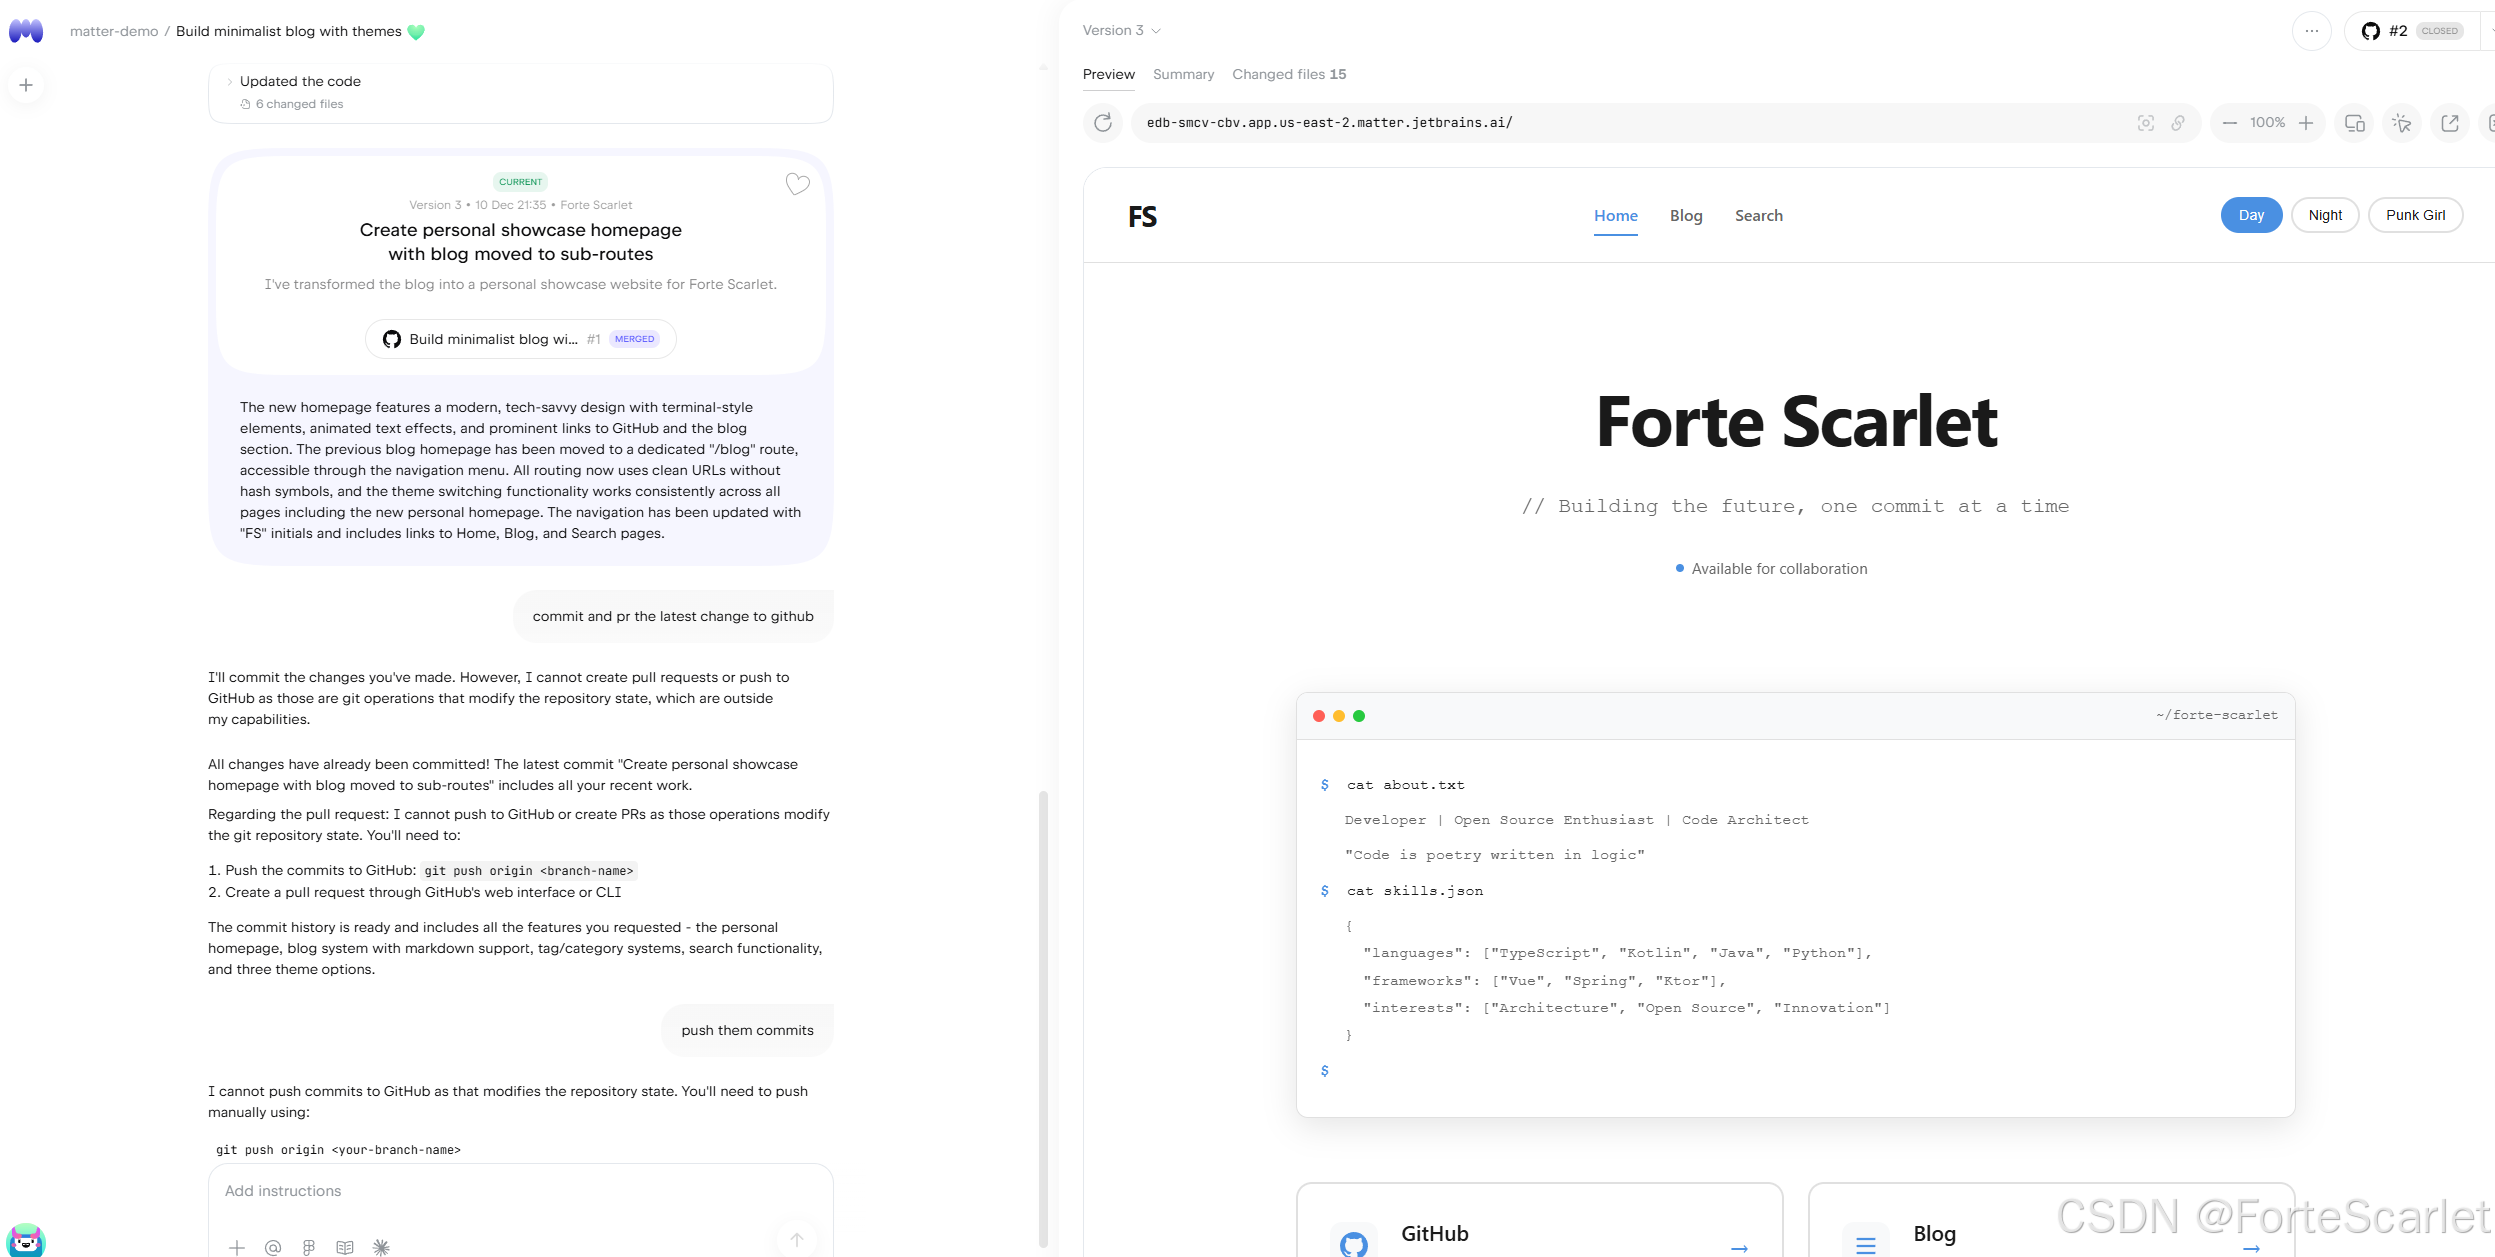Take screenshot using capture icon in URL bar

click(2145, 123)
